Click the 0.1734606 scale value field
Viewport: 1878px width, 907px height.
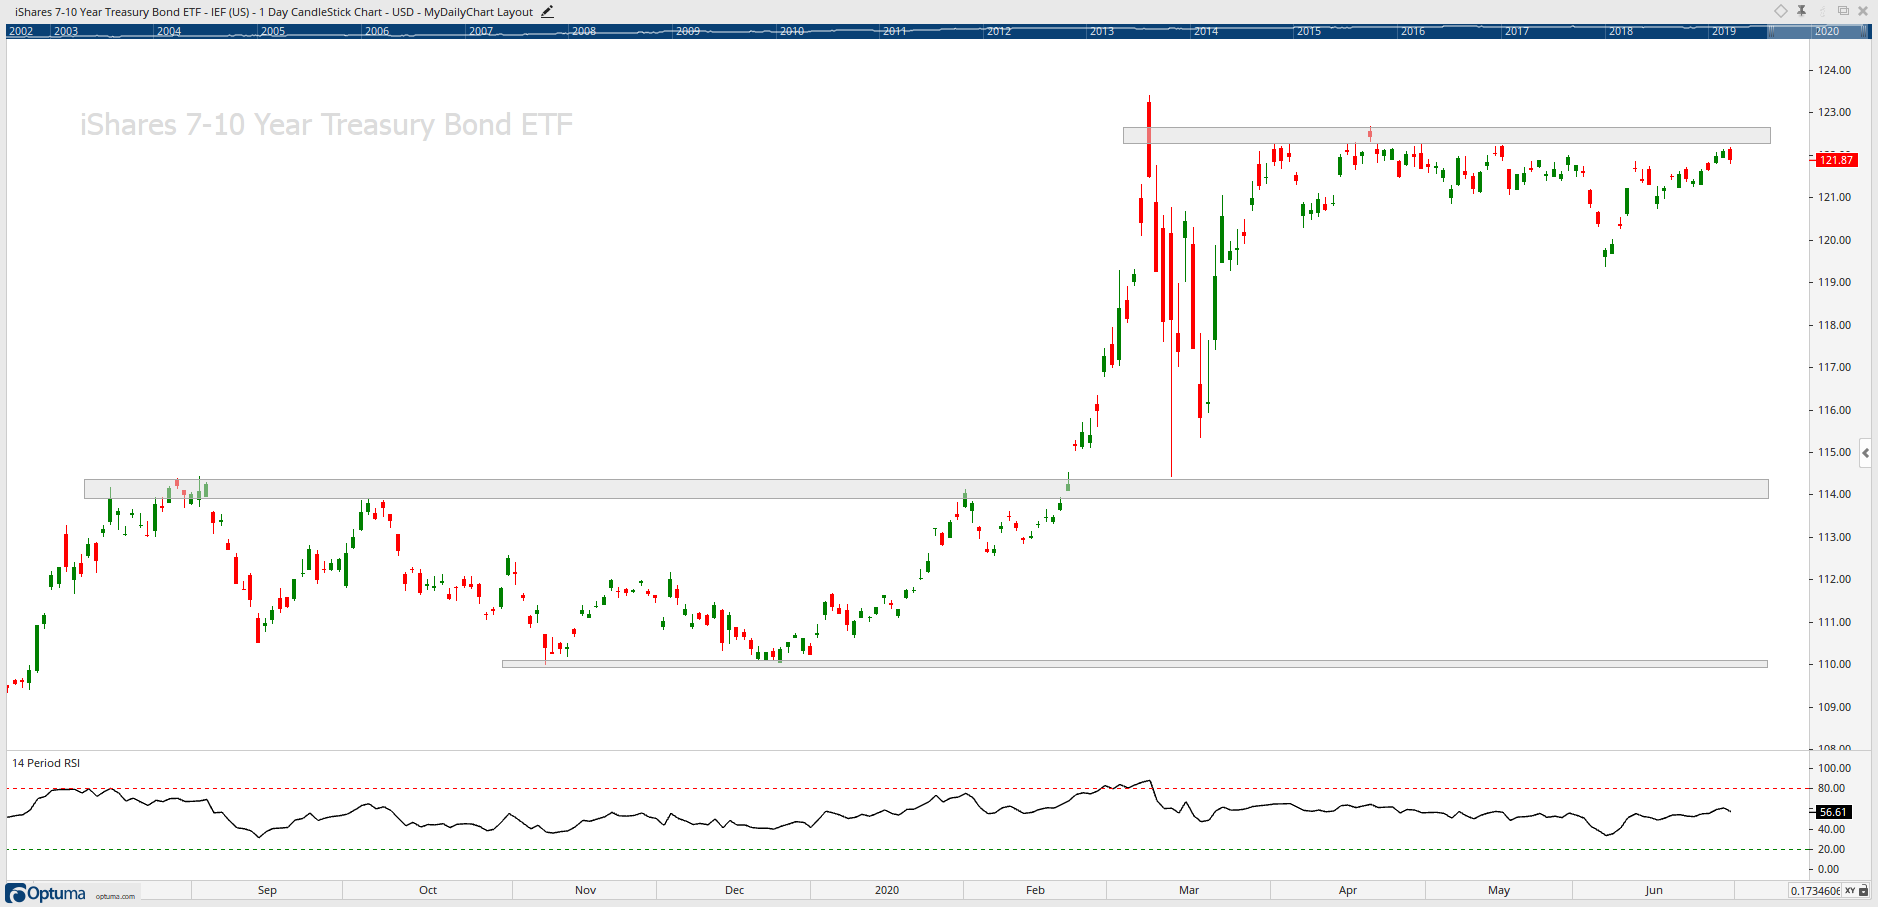pyautogui.click(x=1815, y=890)
